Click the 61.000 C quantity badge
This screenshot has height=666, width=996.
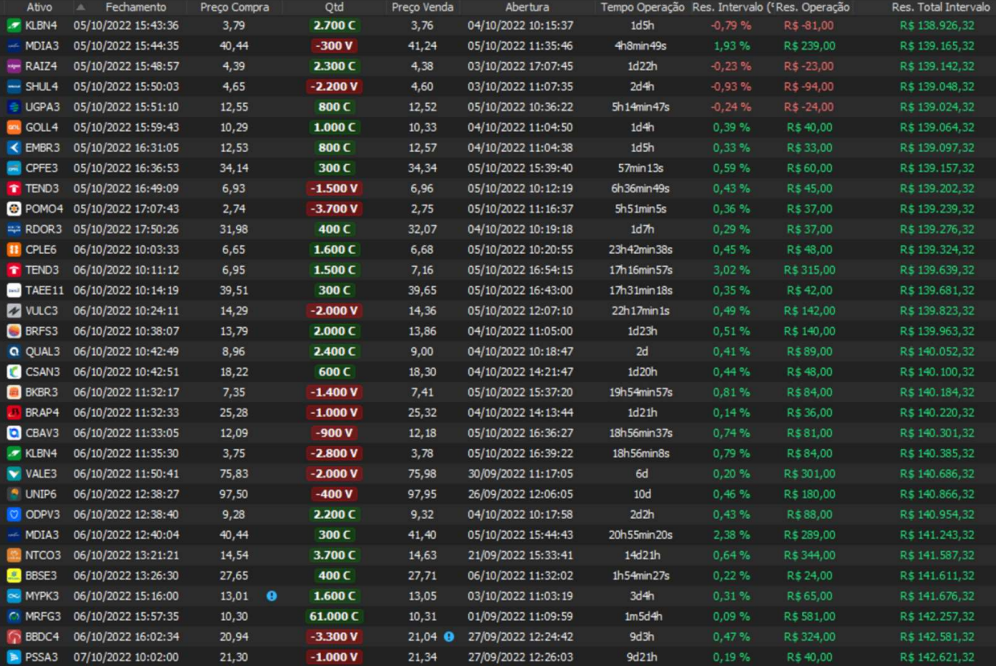pos(334,616)
